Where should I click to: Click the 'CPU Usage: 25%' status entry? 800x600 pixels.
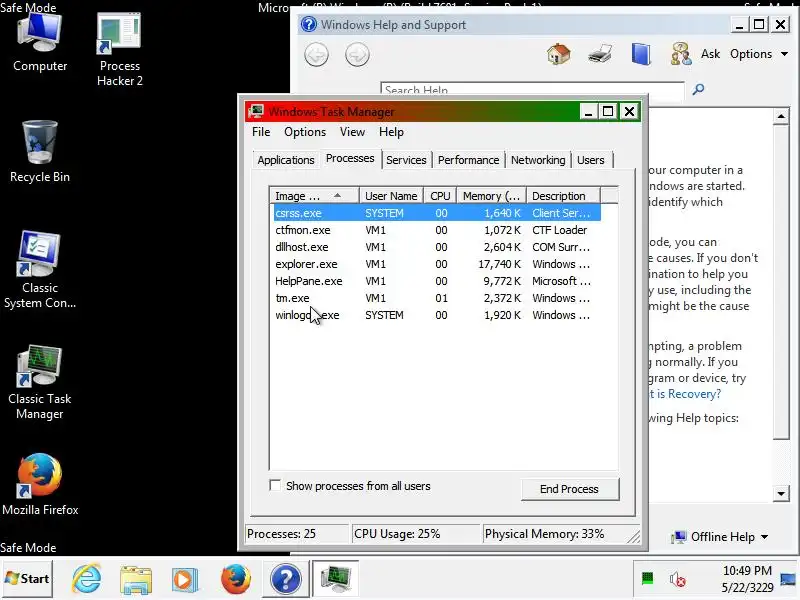tap(416, 534)
